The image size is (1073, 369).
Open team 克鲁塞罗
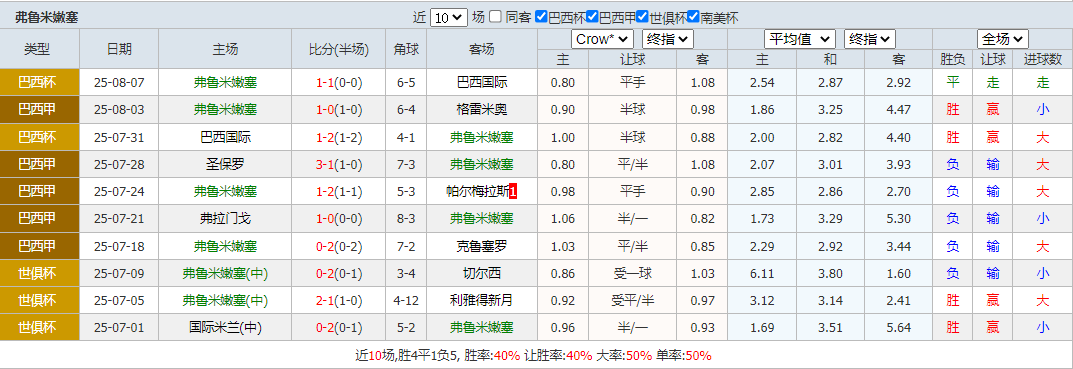pos(482,246)
